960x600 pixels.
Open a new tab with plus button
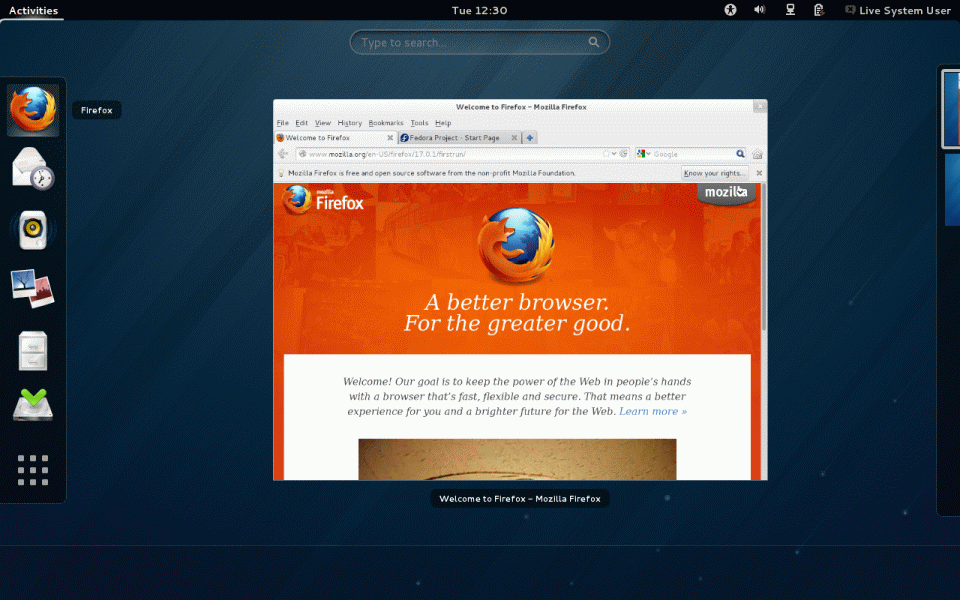tap(530, 138)
